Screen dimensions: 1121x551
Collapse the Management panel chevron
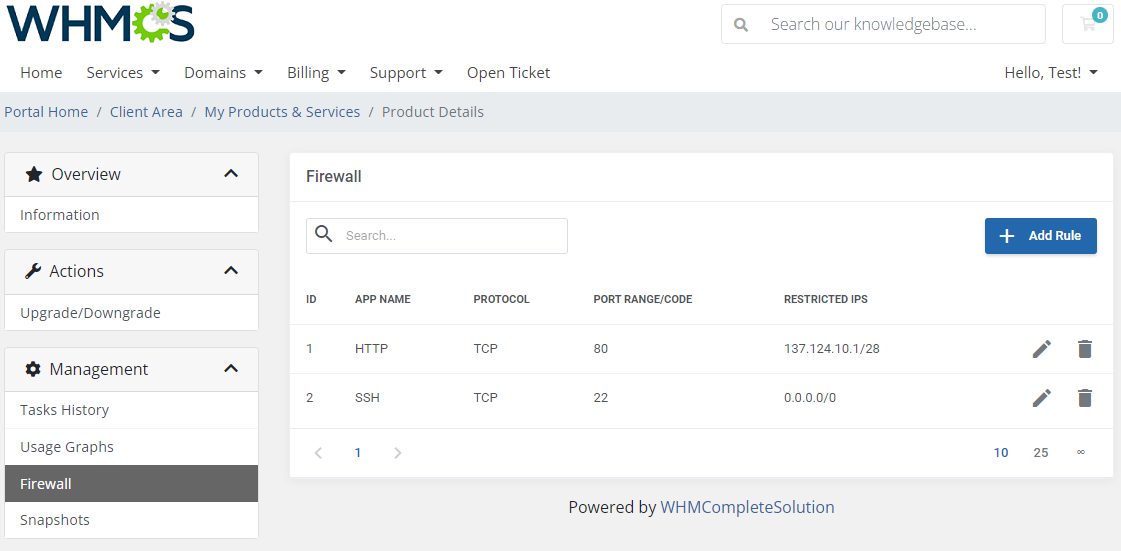click(x=230, y=368)
